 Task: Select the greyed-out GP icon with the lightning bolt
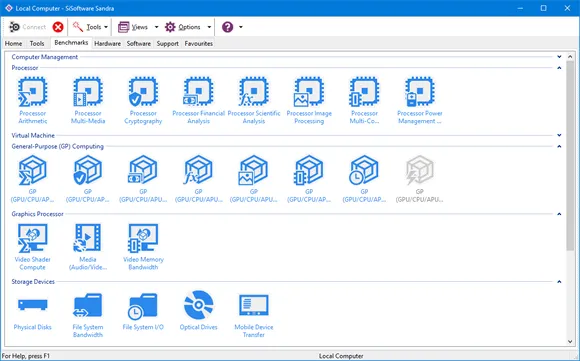click(420, 179)
